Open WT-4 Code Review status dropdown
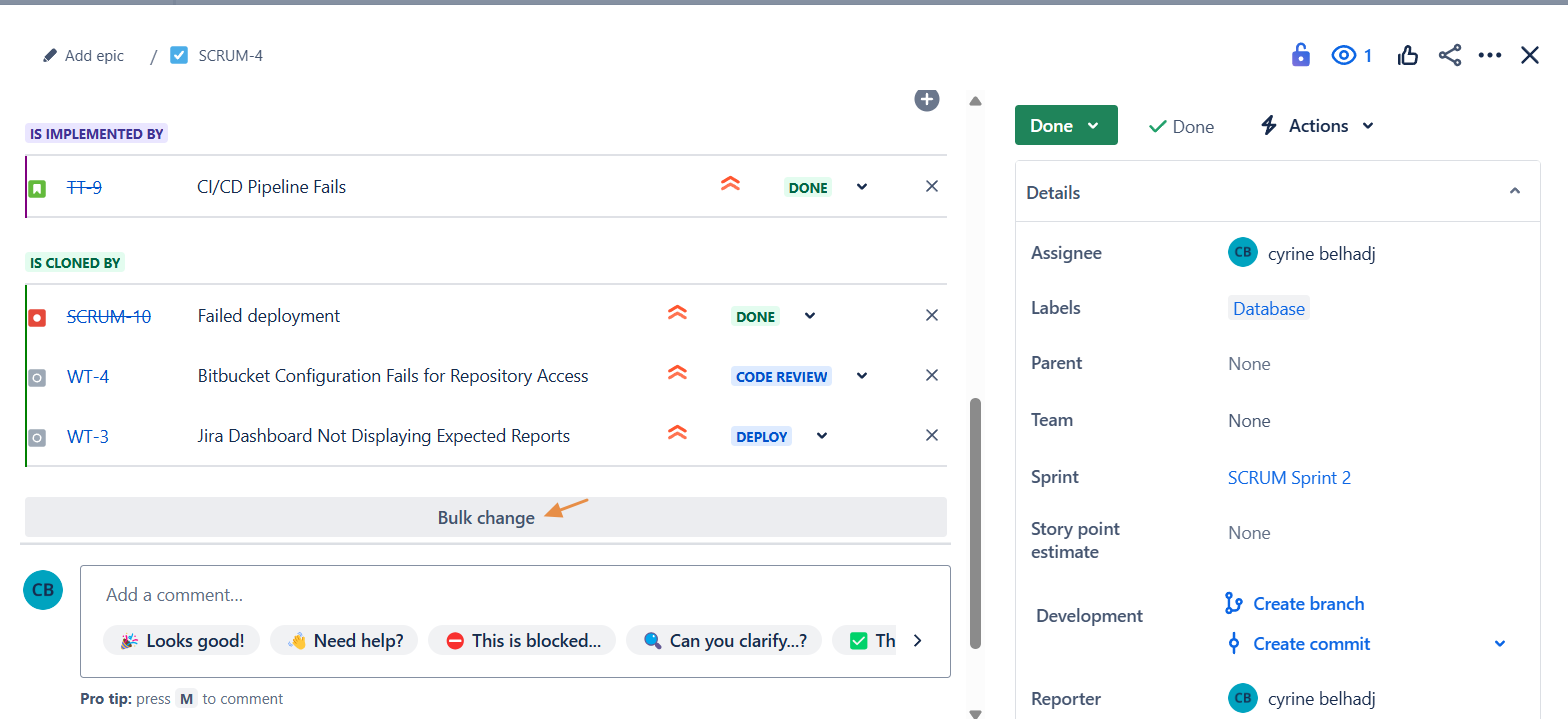Screen dimensions: 1568x719 [x=862, y=376]
